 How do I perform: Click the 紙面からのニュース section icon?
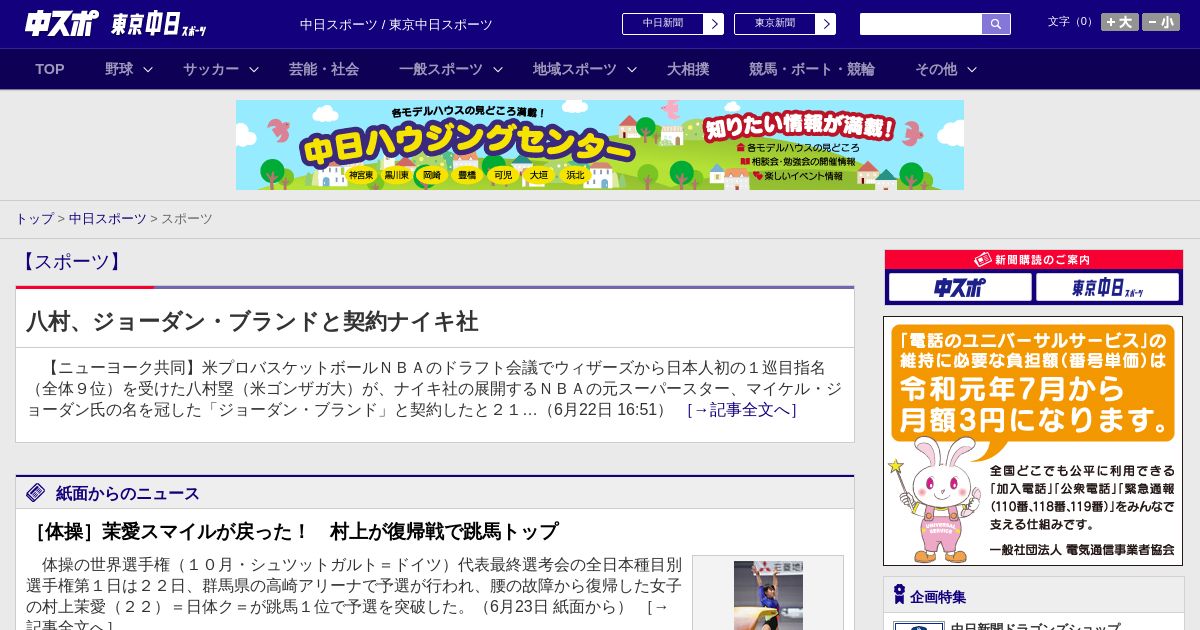tap(36, 492)
